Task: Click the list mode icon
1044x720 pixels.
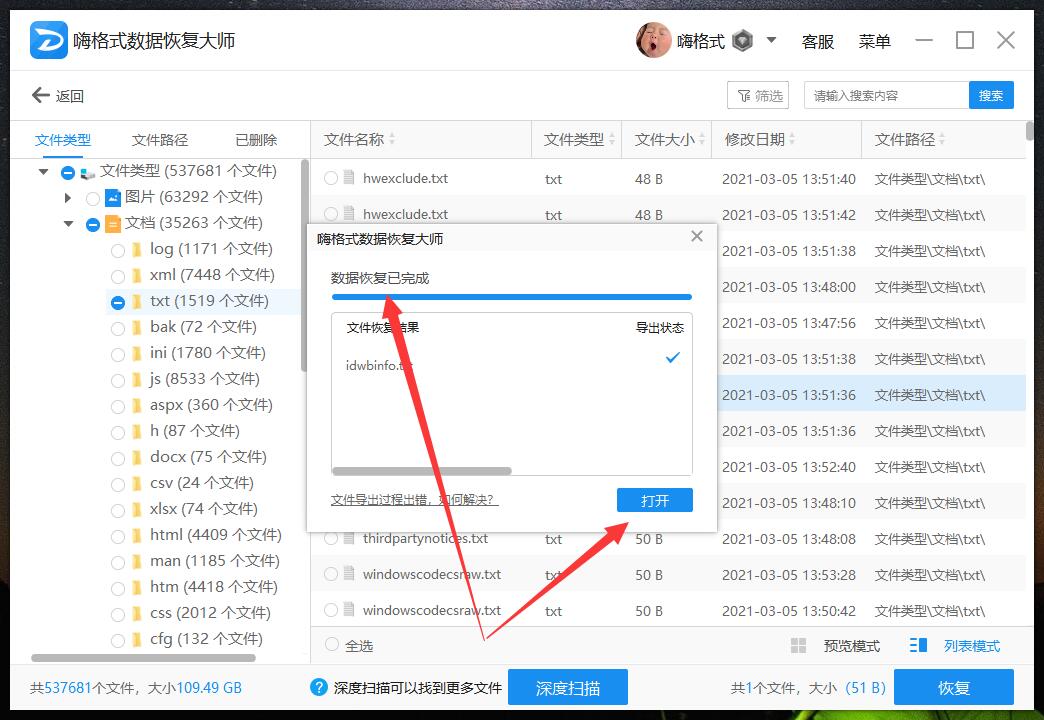Action: pos(918,645)
